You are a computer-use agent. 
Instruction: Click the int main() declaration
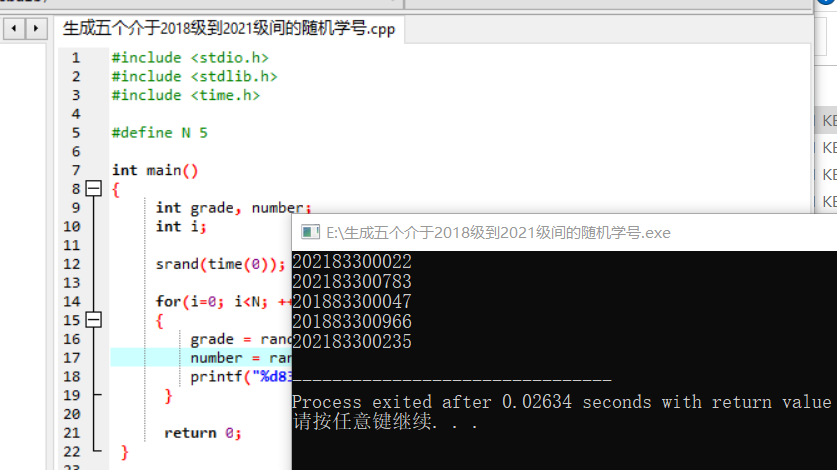click(155, 170)
